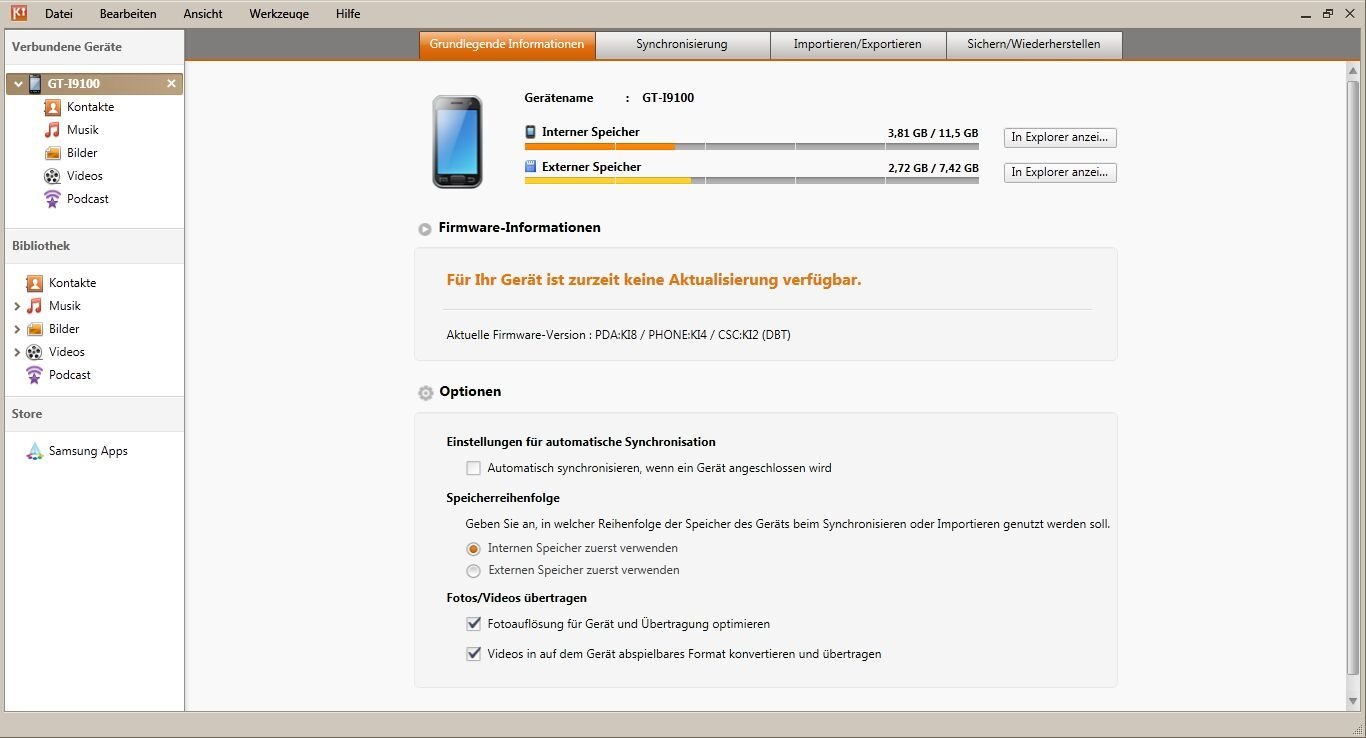The image size is (1366, 738).
Task: Uncheck Fotoauflösung optimieren checkbox
Action: click(474, 624)
